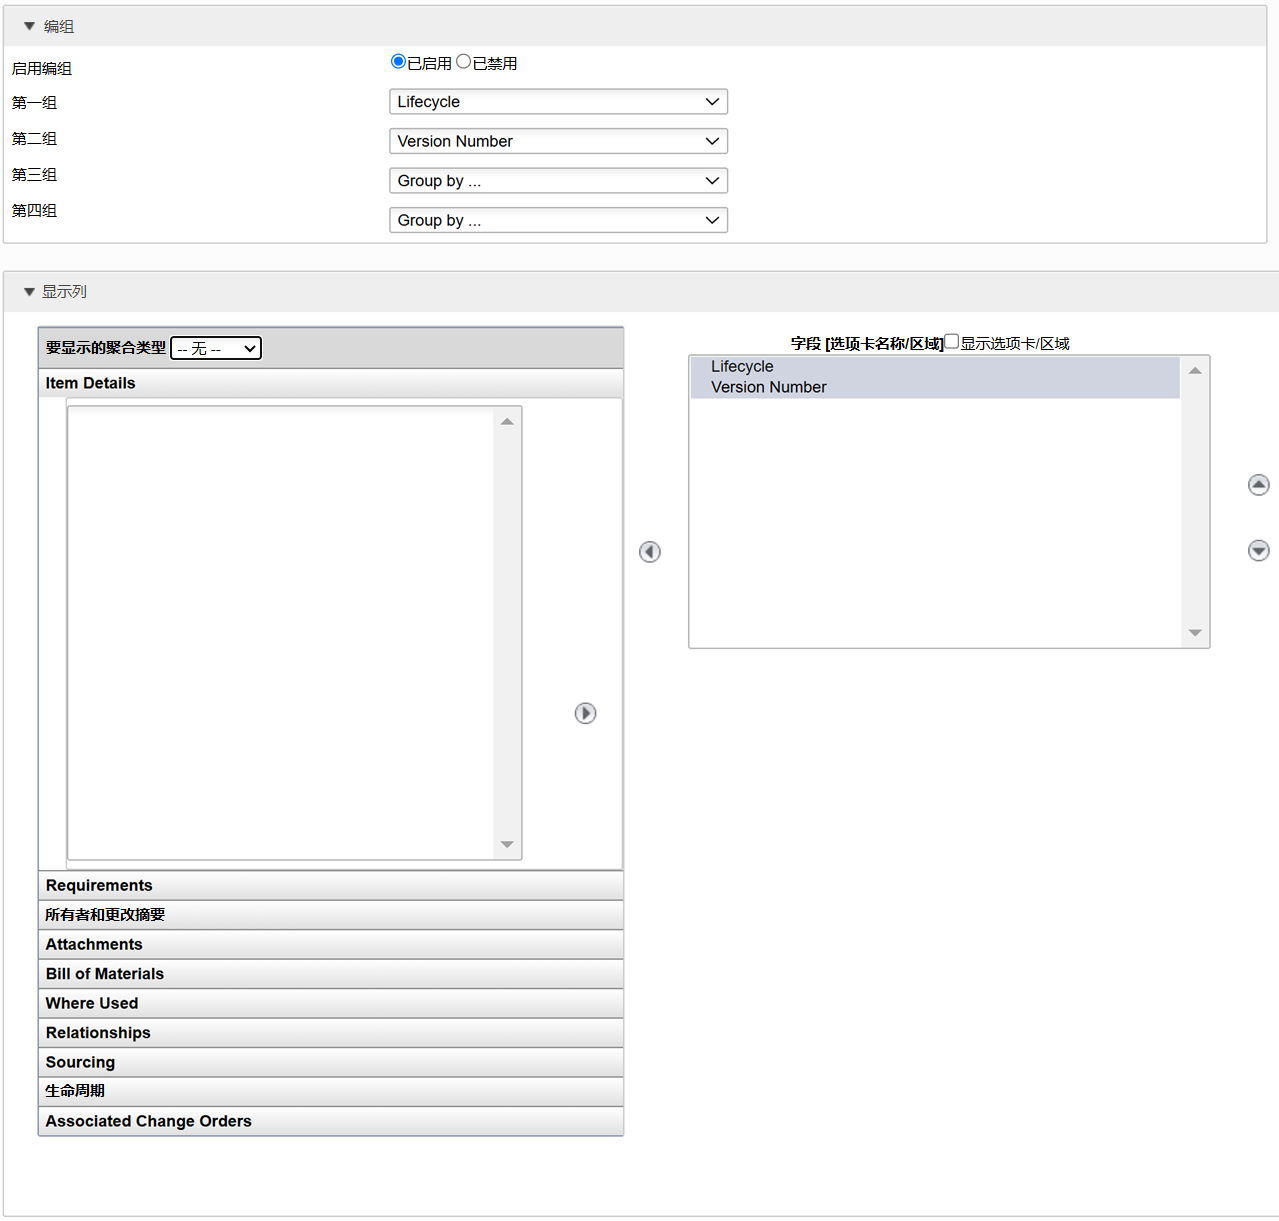Expand the Attachments accordion section
Viewport: 1279px width, 1221px height.
point(331,945)
